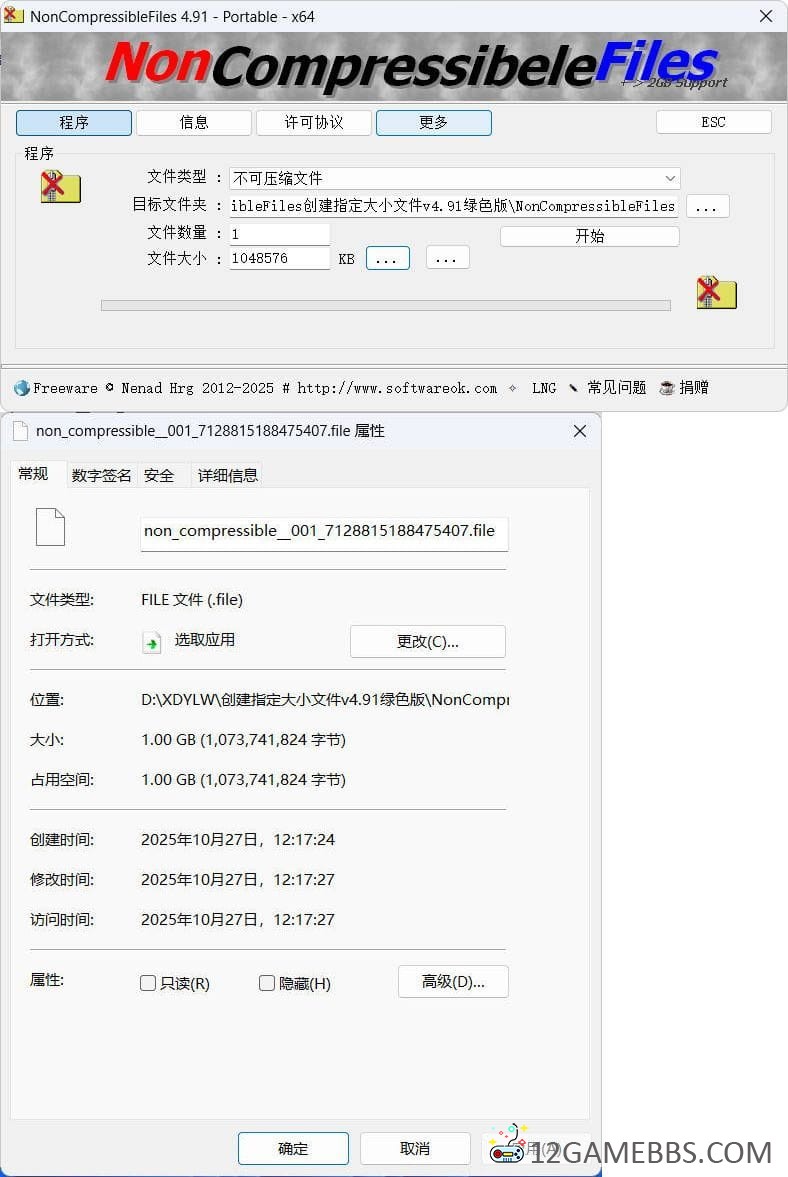Click the 高级(D)... button
788x1177 pixels.
click(x=453, y=982)
